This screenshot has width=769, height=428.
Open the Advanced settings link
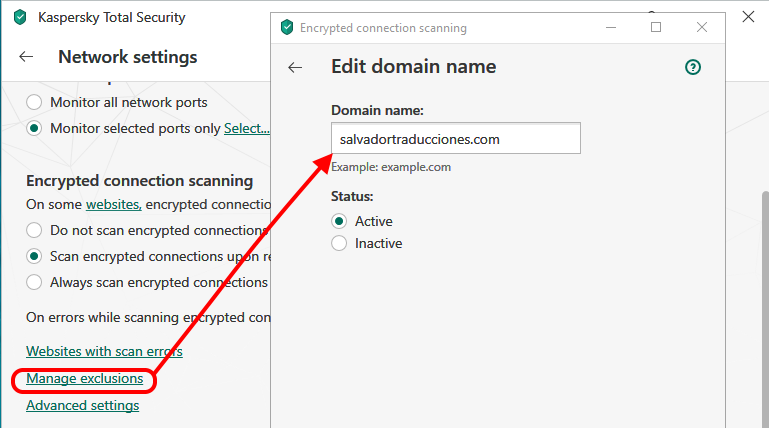(x=82, y=405)
